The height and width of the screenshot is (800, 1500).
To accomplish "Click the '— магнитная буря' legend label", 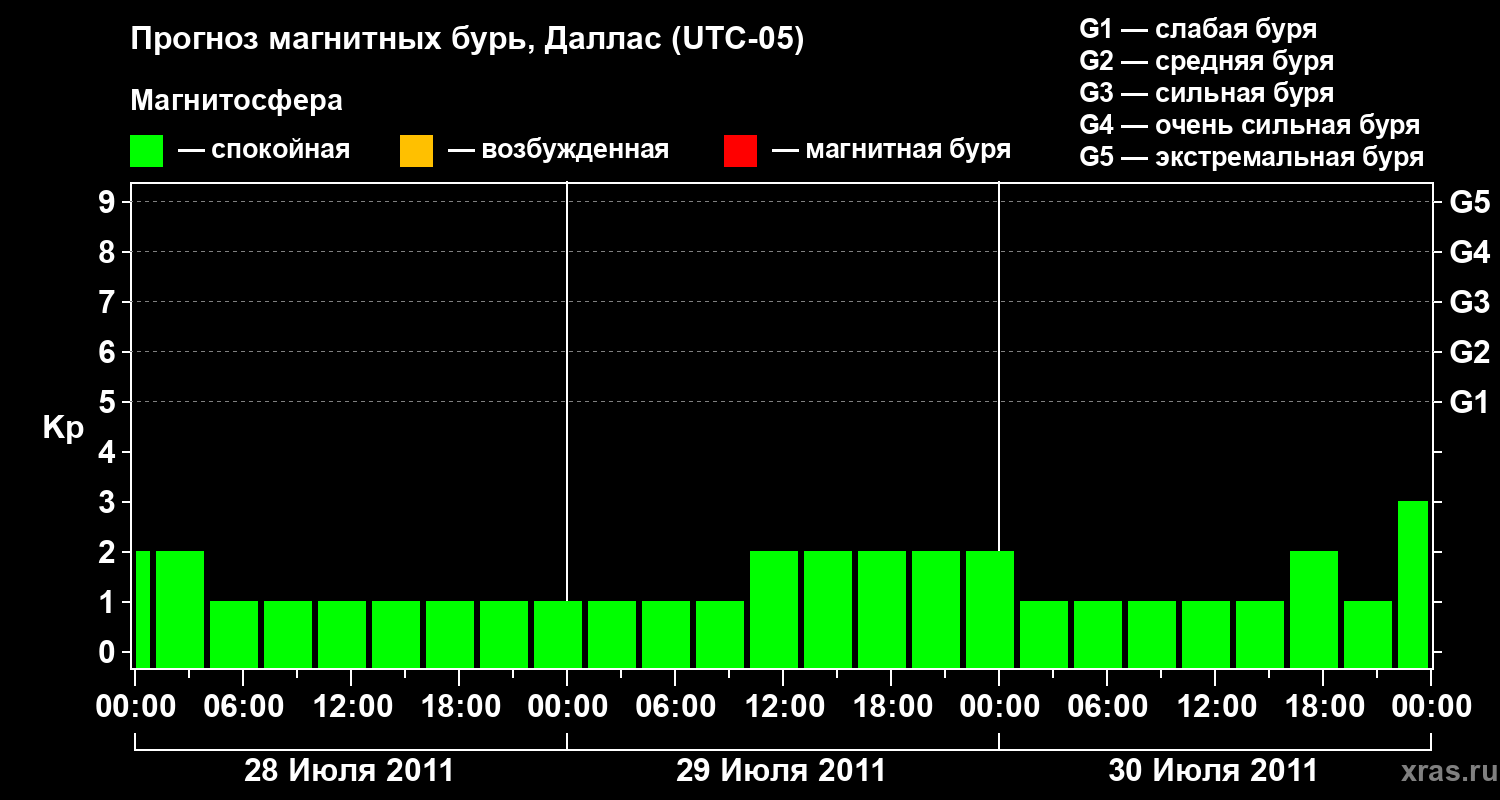I will 891,150.
